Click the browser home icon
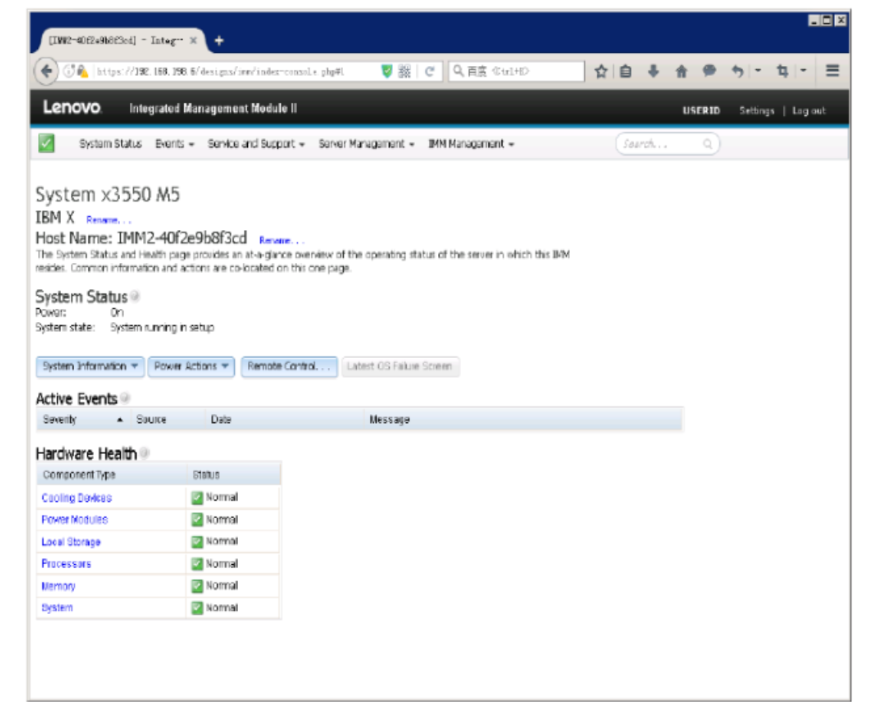 pos(681,71)
